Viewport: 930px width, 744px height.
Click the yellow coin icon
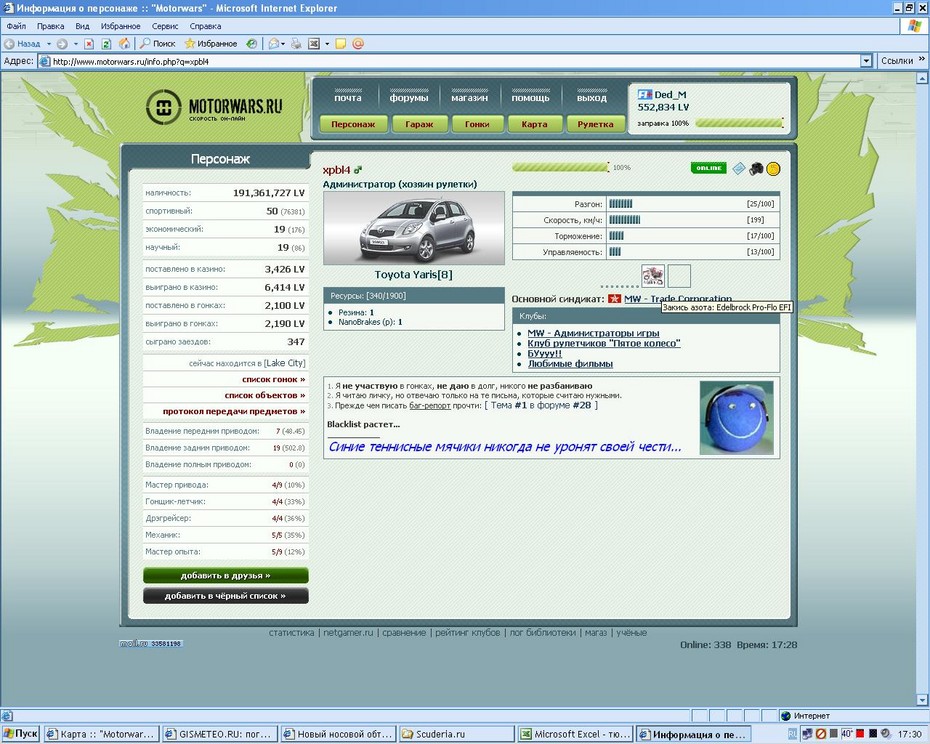click(x=773, y=169)
